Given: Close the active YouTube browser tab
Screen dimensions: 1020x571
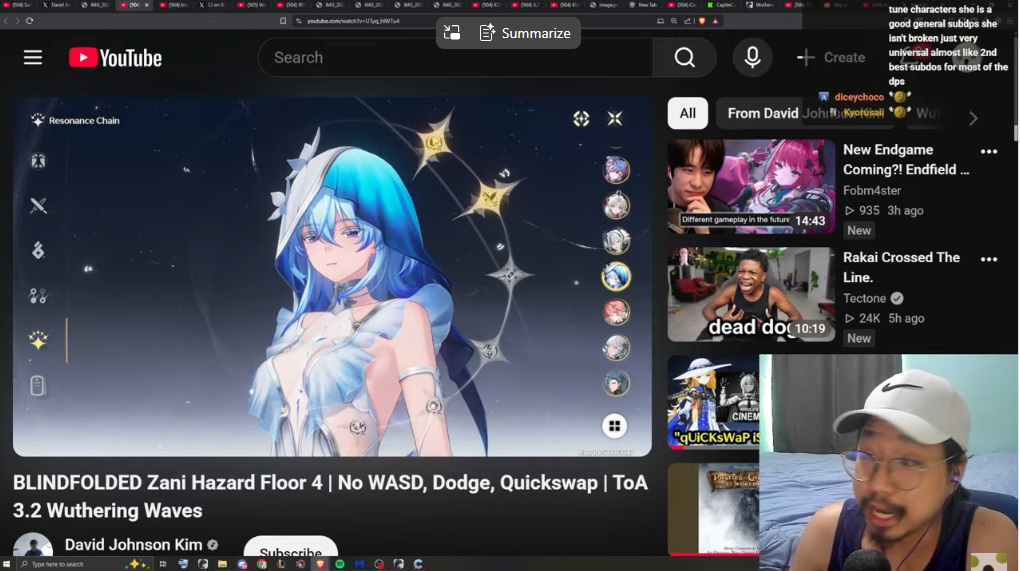Looking at the screenshot, I should point(146,5).
